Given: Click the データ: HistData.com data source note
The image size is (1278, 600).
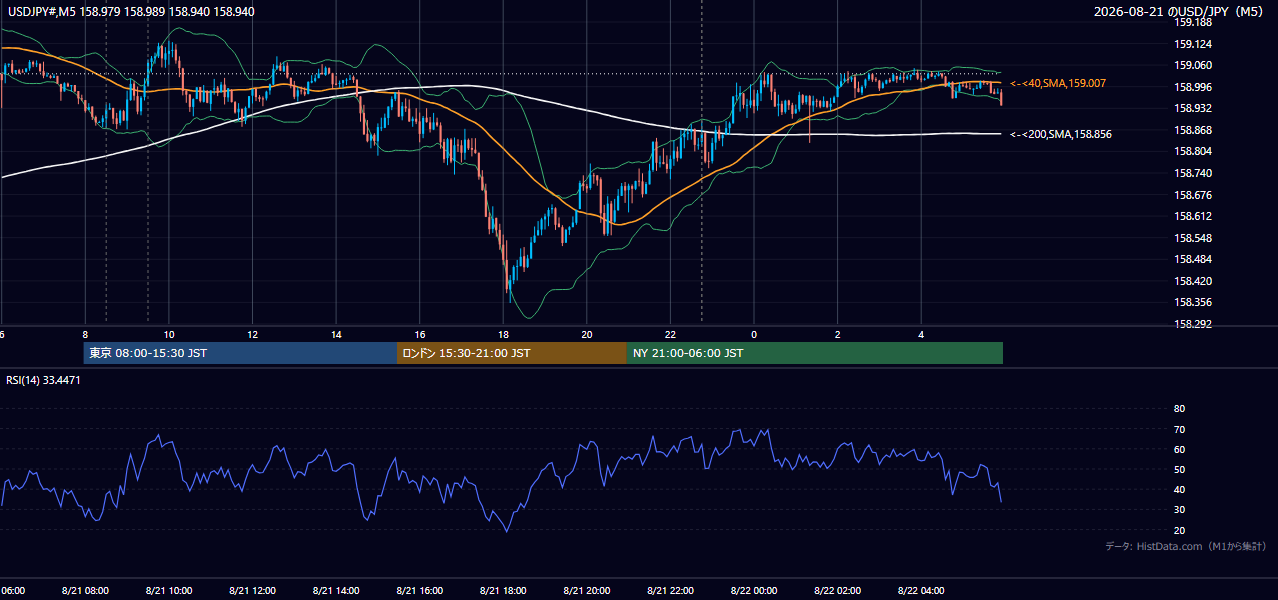Looking at the screenshot, I should [1186, 546].
